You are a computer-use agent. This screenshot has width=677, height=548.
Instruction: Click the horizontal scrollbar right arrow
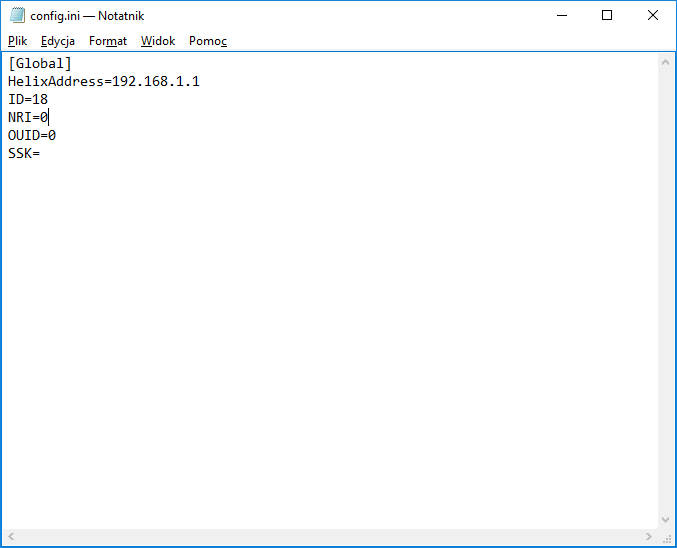point(650,538)
